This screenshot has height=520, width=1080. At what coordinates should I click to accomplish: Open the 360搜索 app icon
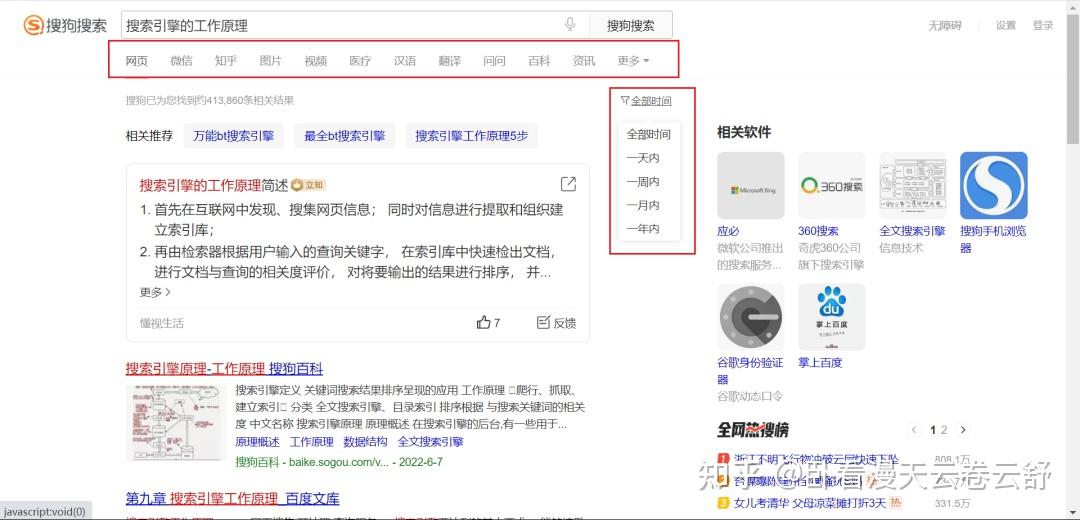[x=831, y=185]
